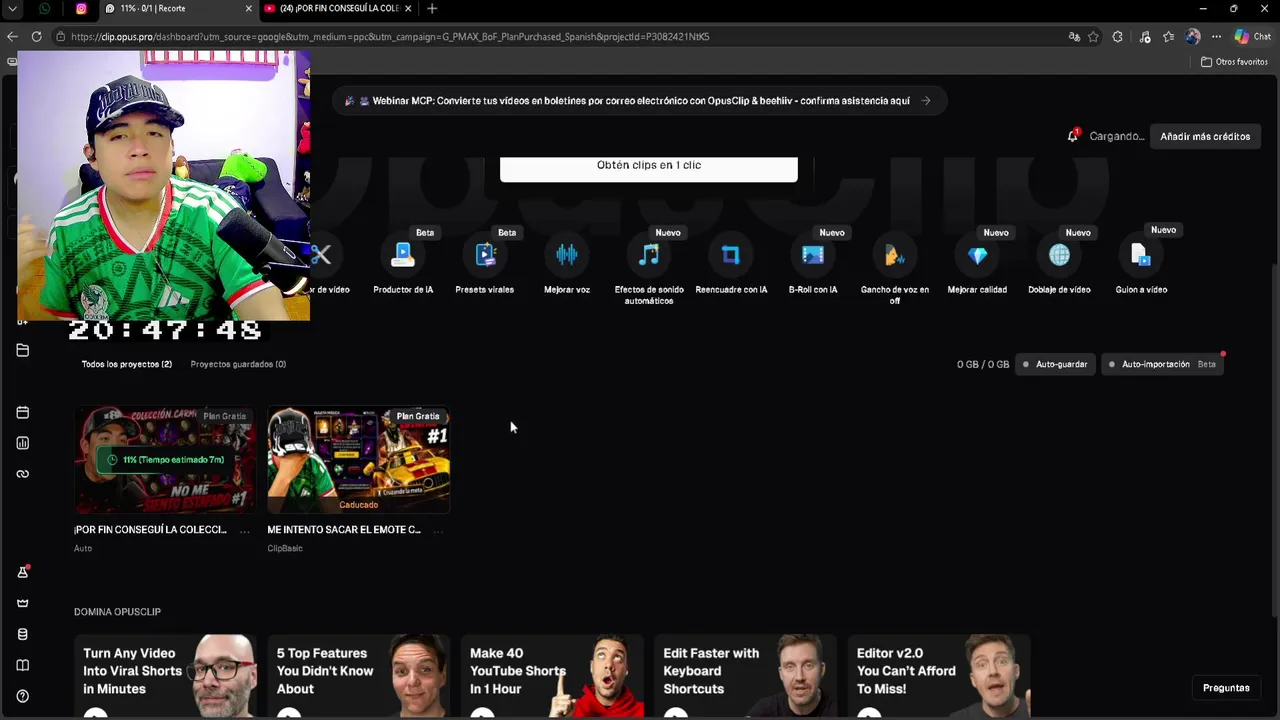1280x720 pixels.
Task: Open the database stack icon in sidebar
Action: 23,634
